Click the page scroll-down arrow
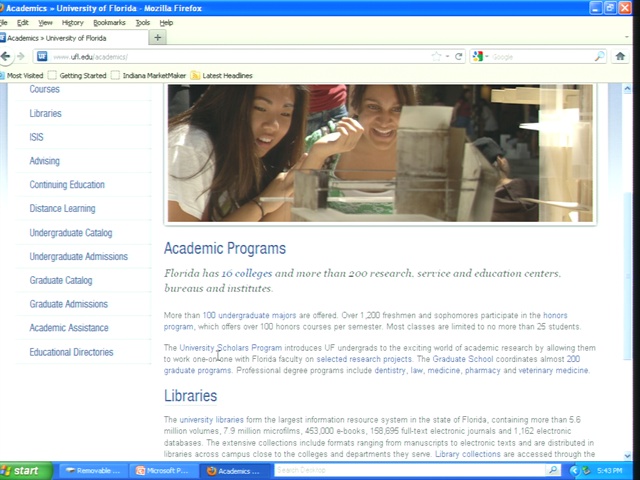Screen dimensions: 640x480 click(628, 455)
